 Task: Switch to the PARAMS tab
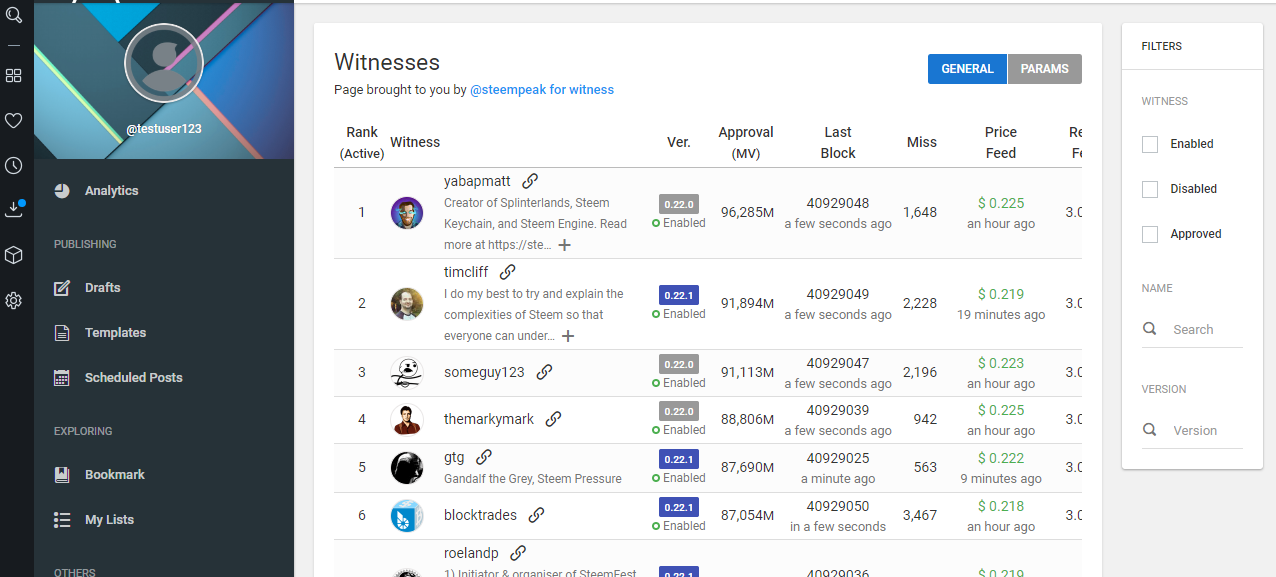(x=1045, y=69)
